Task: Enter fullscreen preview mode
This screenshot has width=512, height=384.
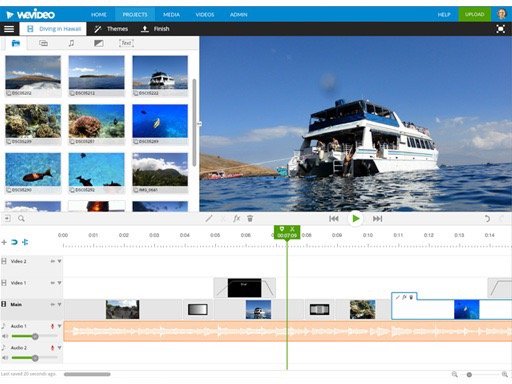Action: [500, 29]
